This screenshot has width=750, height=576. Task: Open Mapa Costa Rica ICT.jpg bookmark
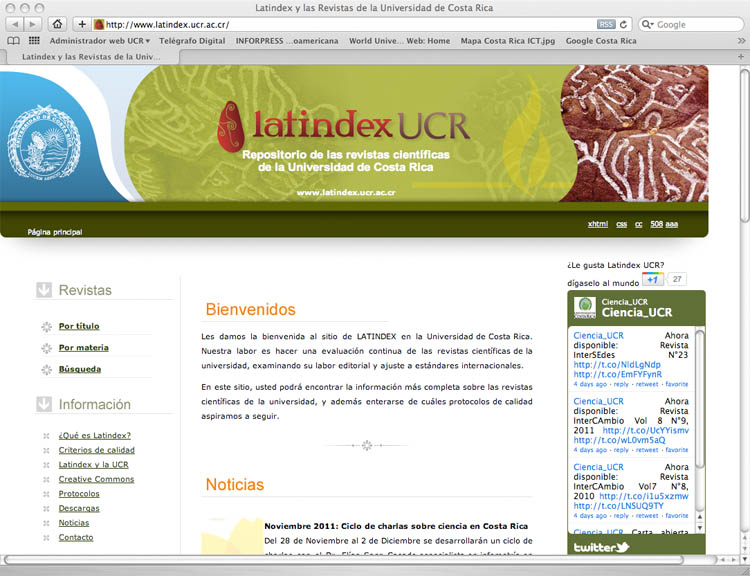[x=508, y=41]
